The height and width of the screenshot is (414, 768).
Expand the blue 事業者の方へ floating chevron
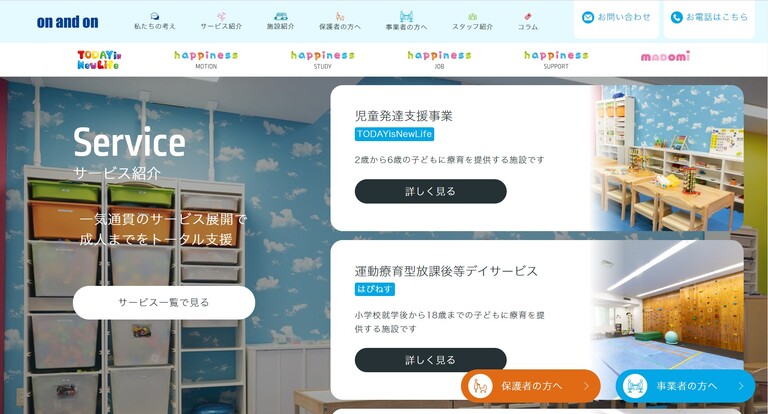click(x=741, y=386)
